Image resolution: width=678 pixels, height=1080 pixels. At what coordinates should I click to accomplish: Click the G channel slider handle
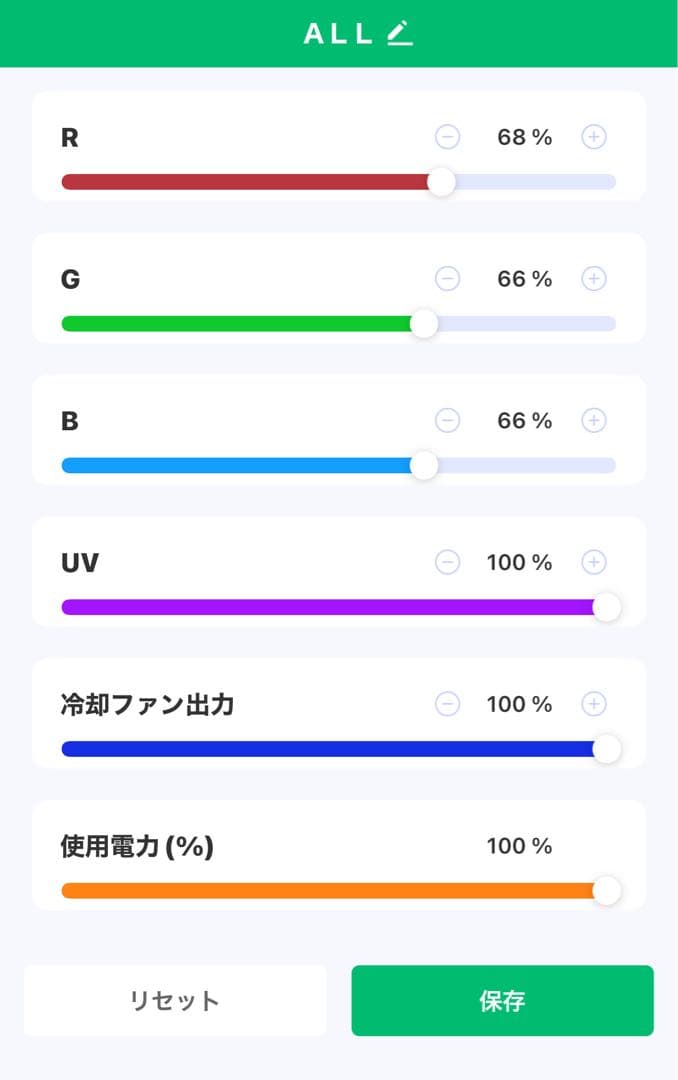coord(424,324)
